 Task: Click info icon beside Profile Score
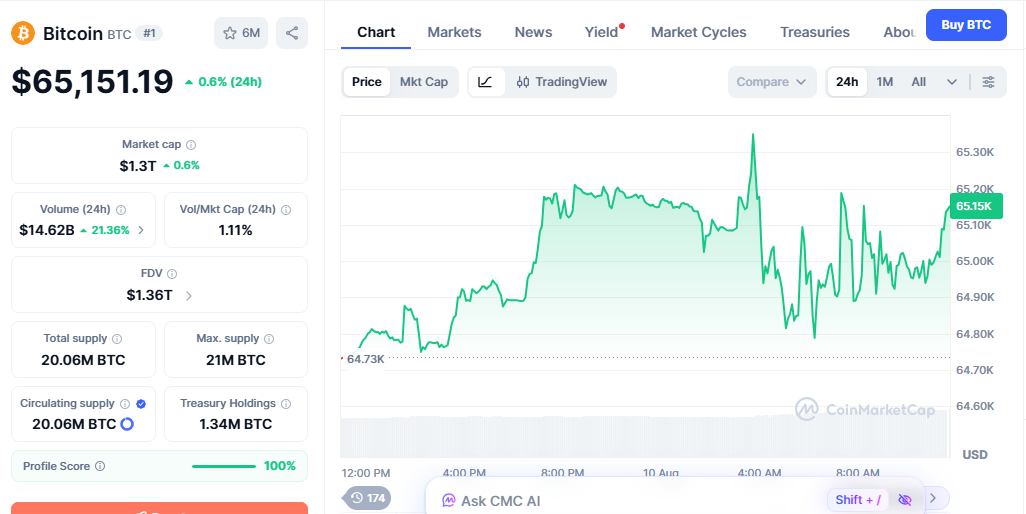[100, 466]
